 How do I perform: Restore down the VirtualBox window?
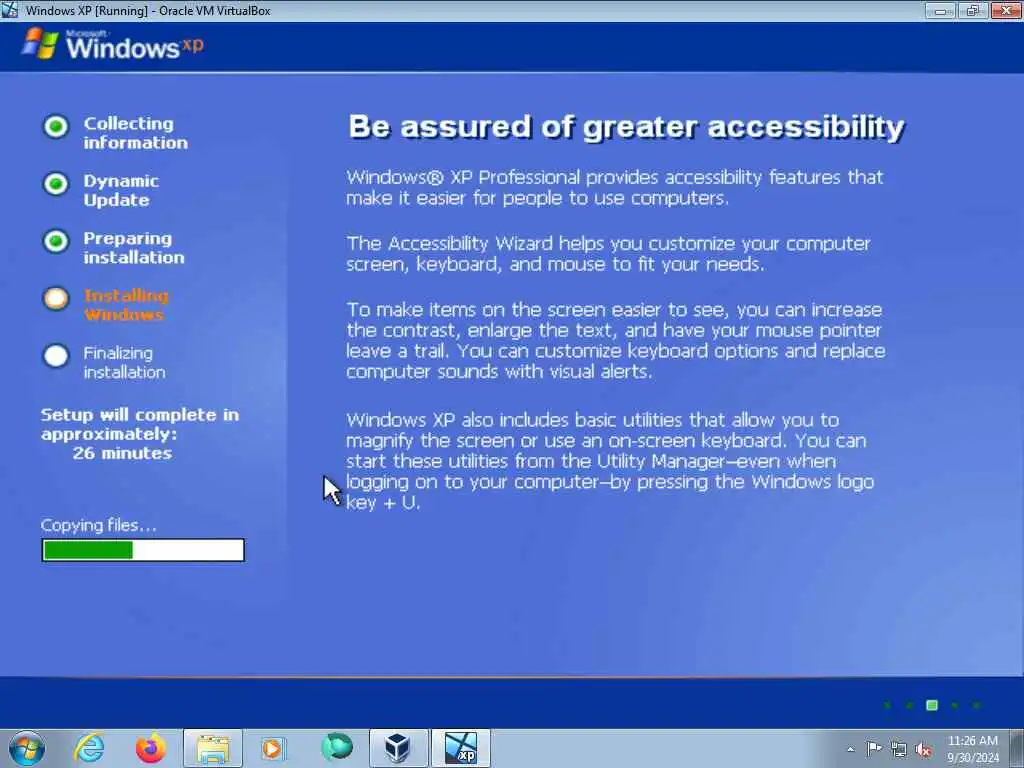[973, 10]
